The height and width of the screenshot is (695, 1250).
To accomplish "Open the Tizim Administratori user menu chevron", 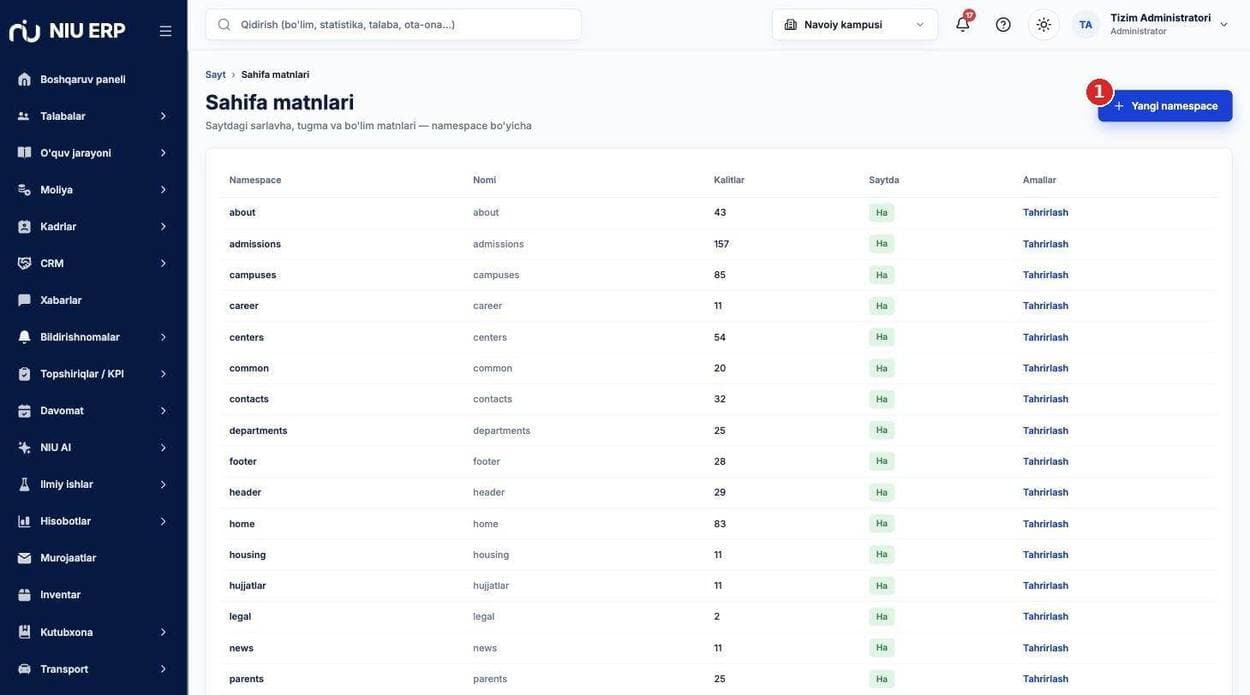I will coord(1224,24).
